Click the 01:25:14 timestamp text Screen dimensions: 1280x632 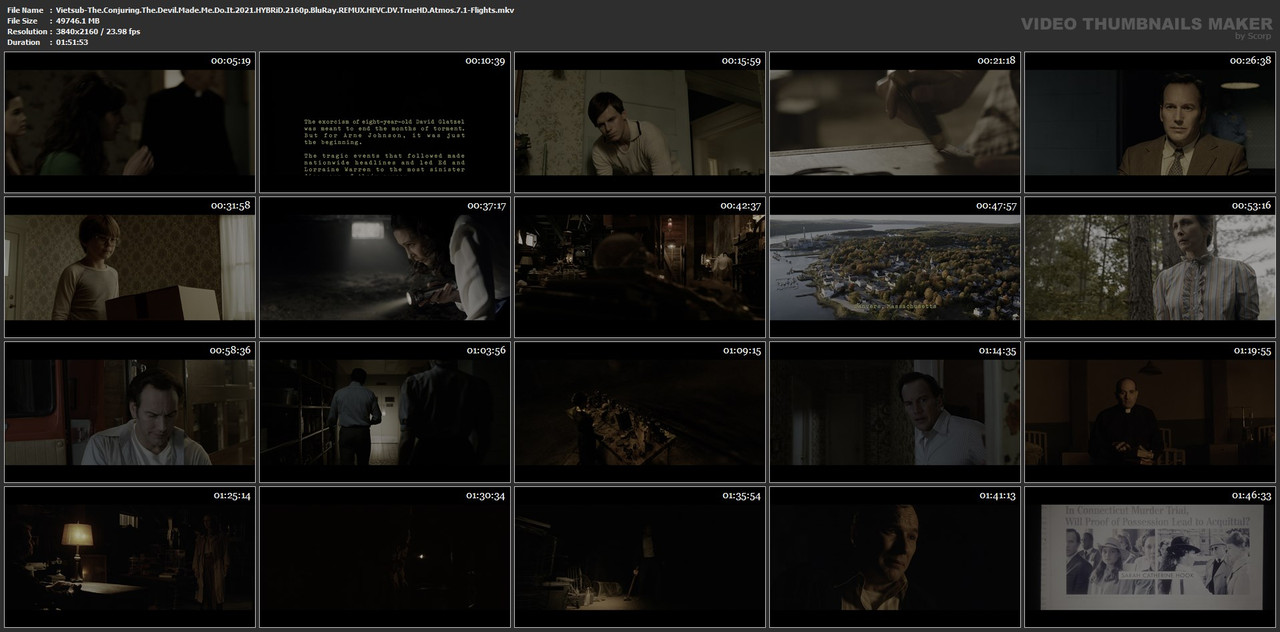click(x=231, y=495)
